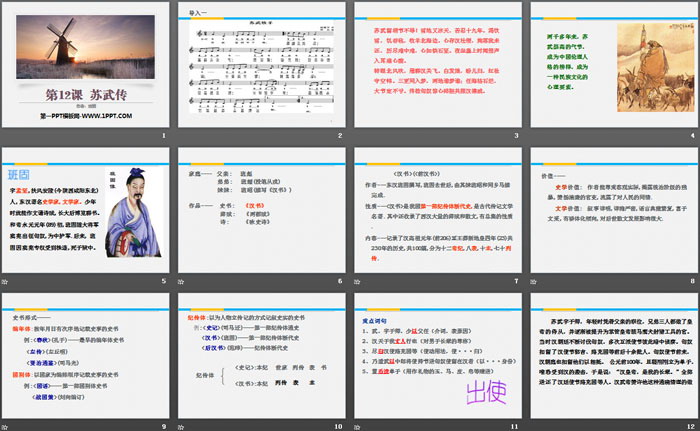Click the slide number label 7
The image size is (700, 431).
coord(517,281)
